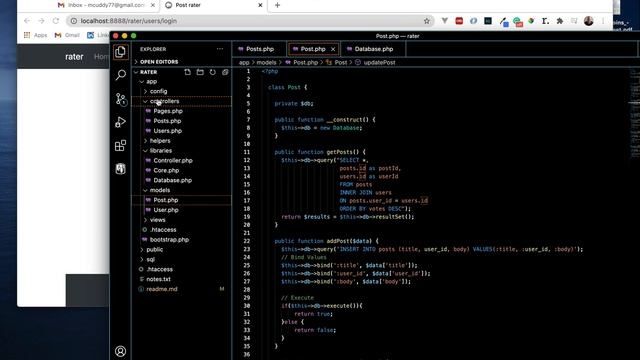
Task: Click New Folder icon in RATER header
Action: point(200,72)
